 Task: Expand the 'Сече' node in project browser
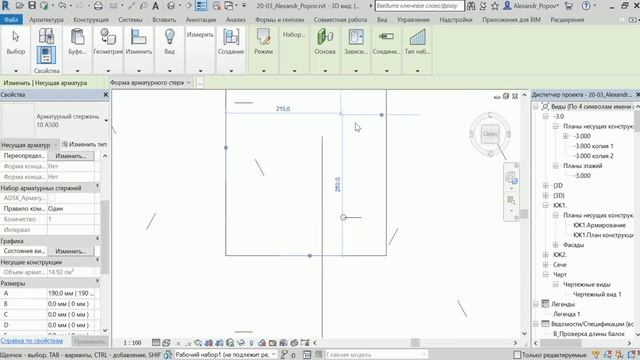[x=546, y=264]
